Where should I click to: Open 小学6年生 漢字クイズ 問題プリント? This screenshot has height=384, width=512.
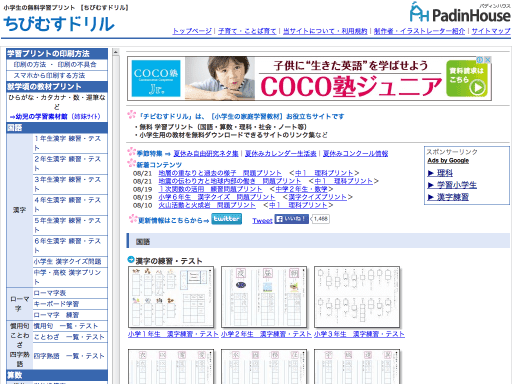217,197
